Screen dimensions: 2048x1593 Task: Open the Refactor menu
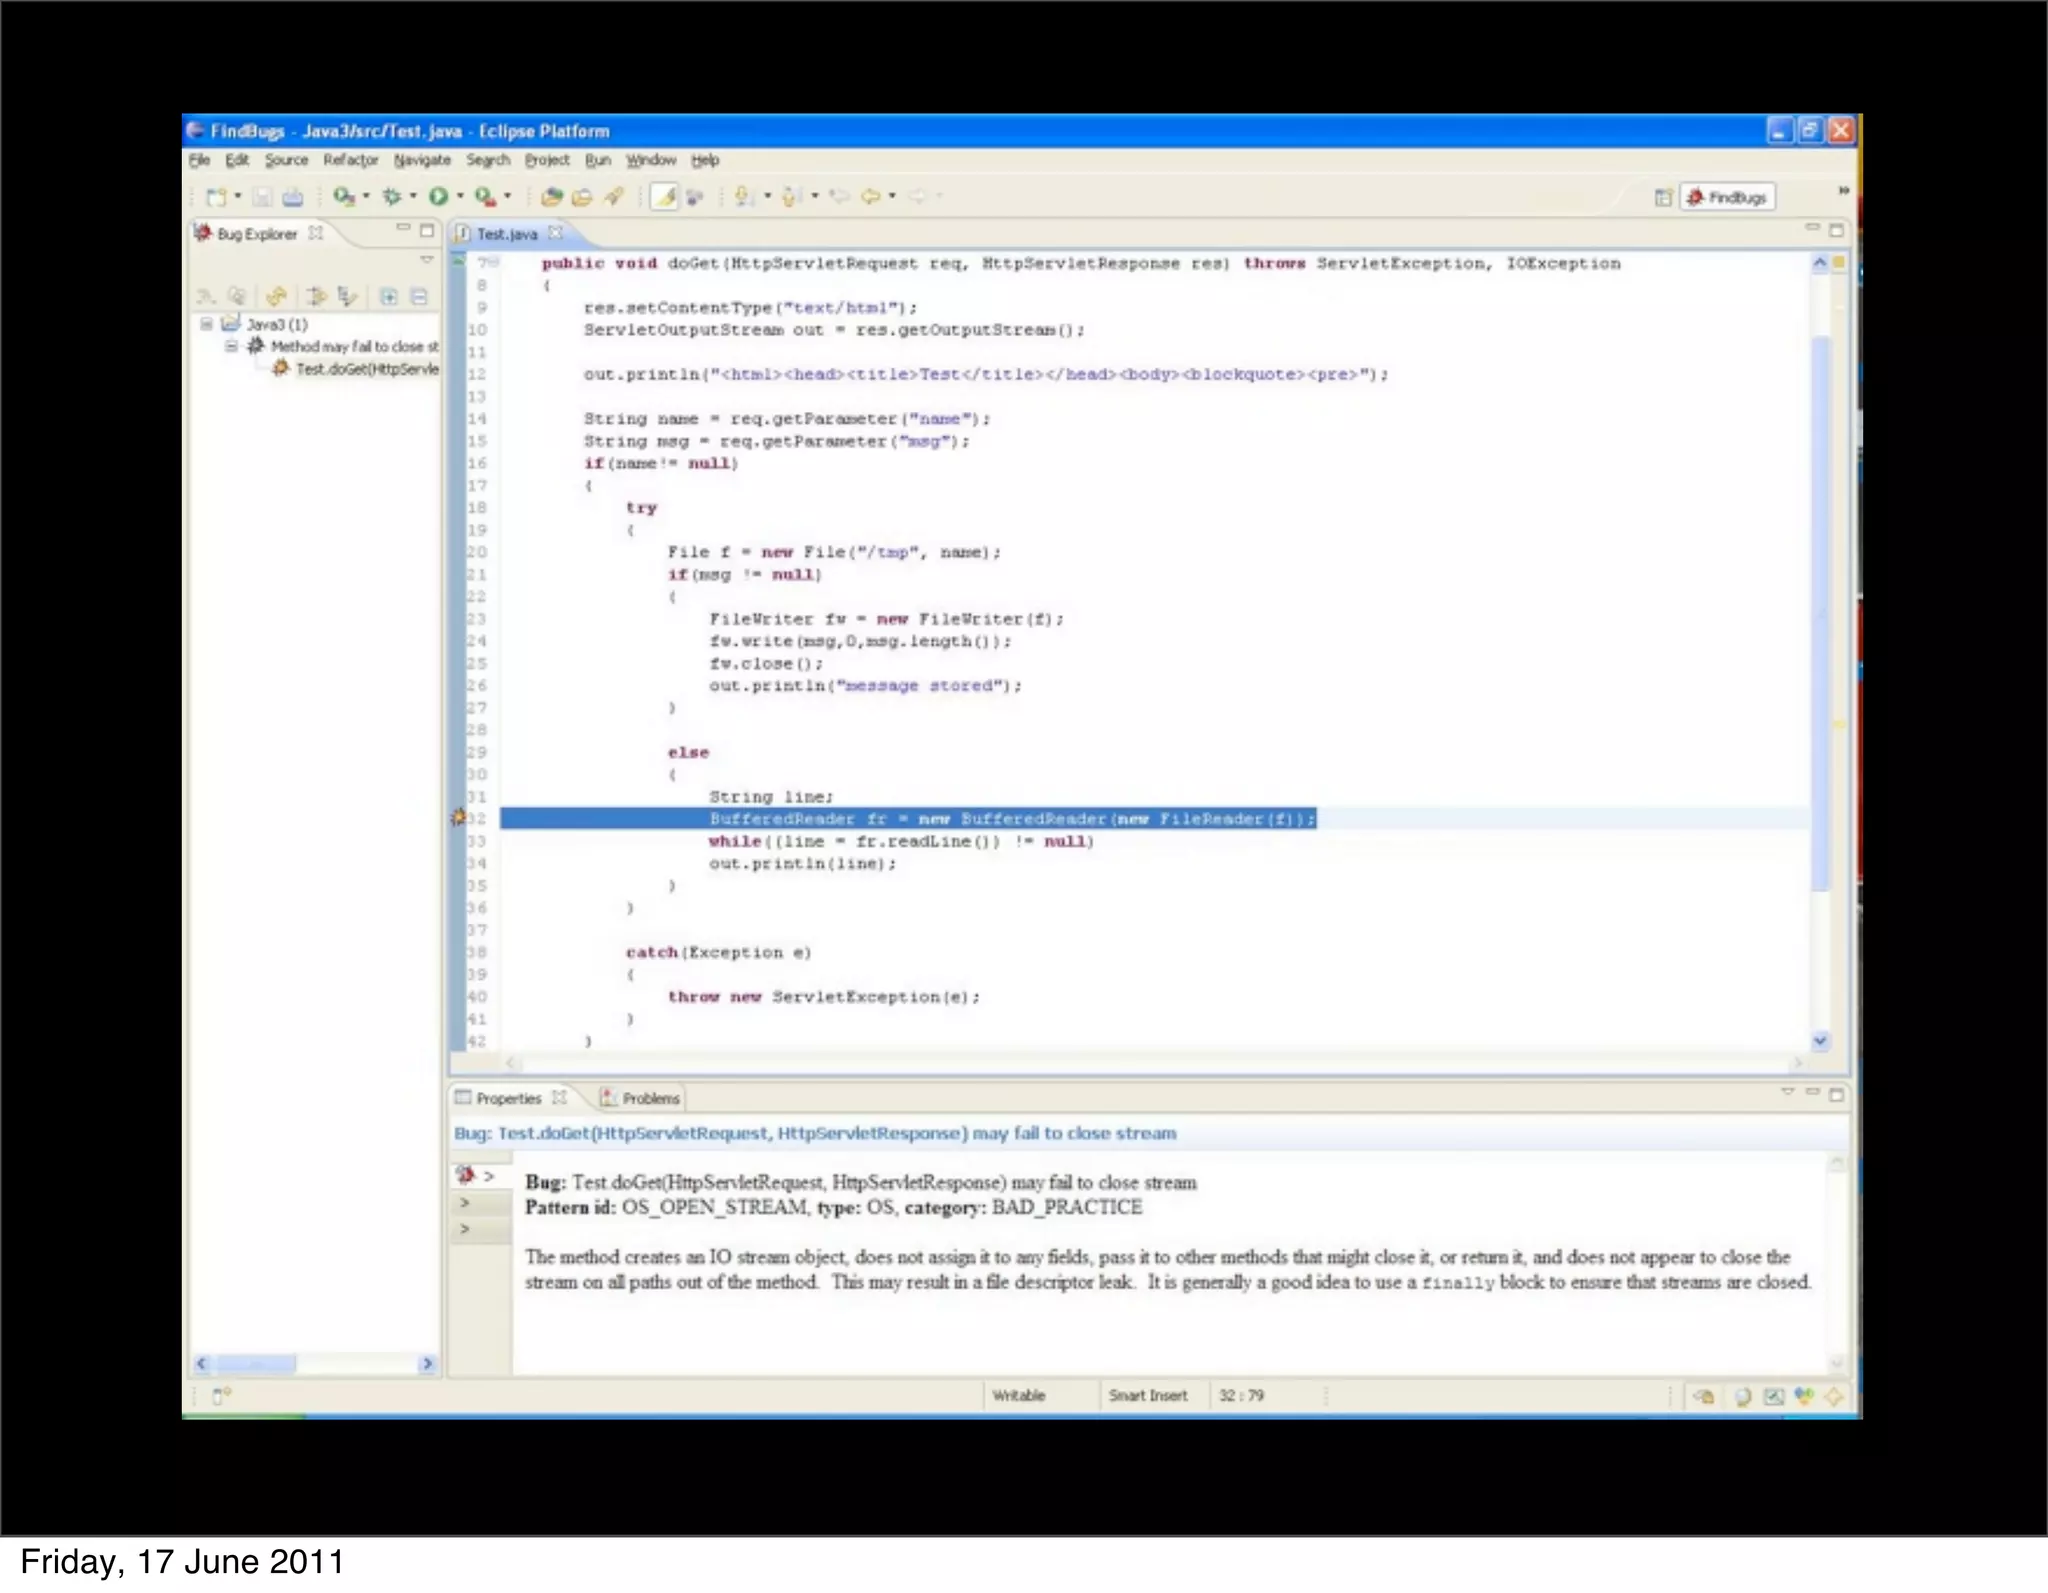[x=350, y=160]
